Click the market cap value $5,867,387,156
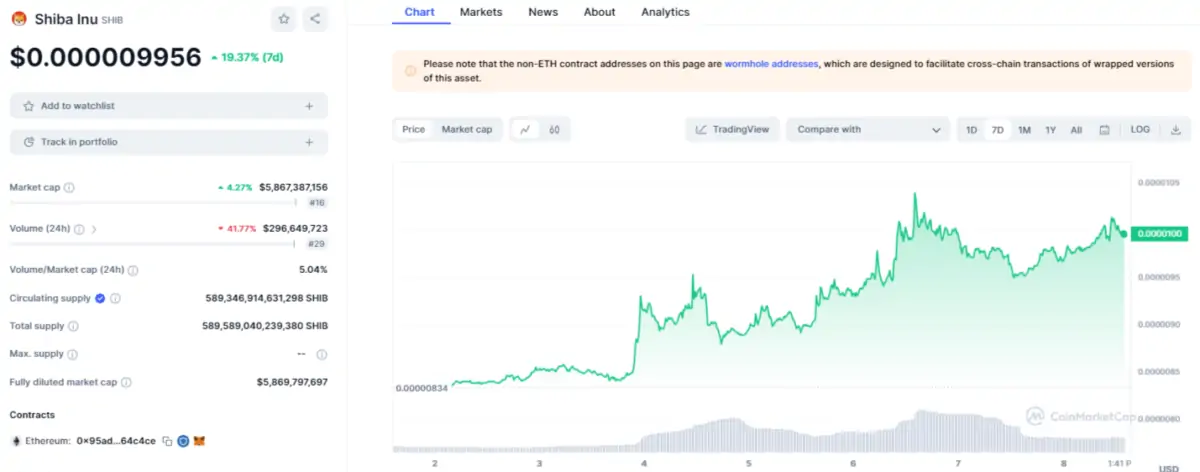This screenshot has width=1200, height=472. 293,187
